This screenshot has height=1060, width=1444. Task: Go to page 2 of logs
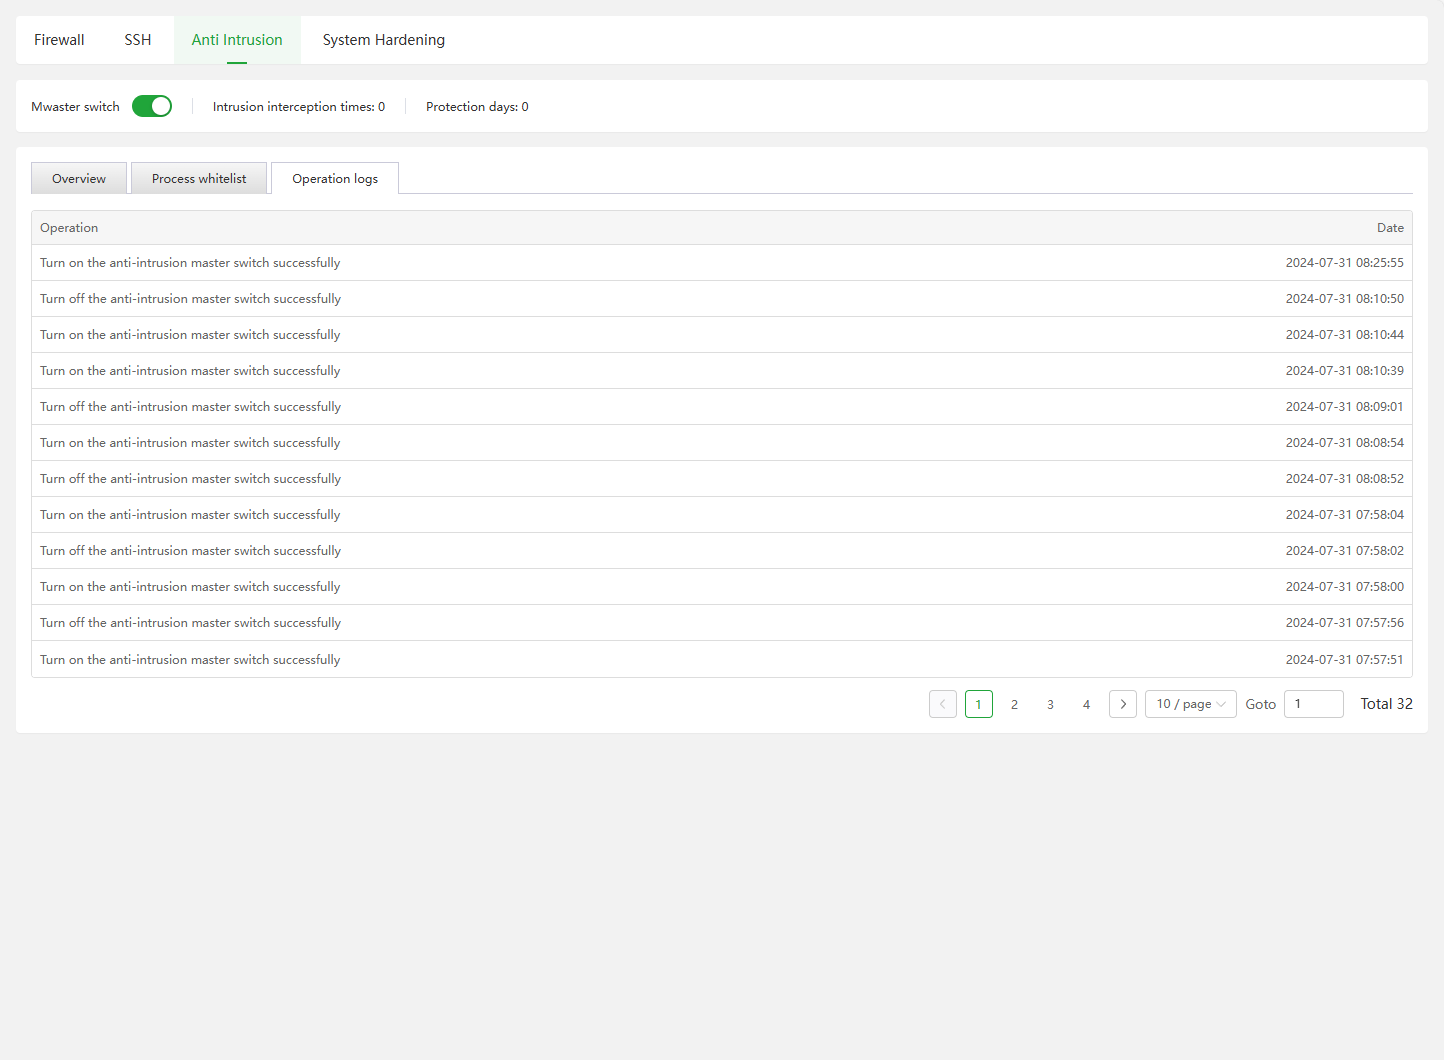1014,704
